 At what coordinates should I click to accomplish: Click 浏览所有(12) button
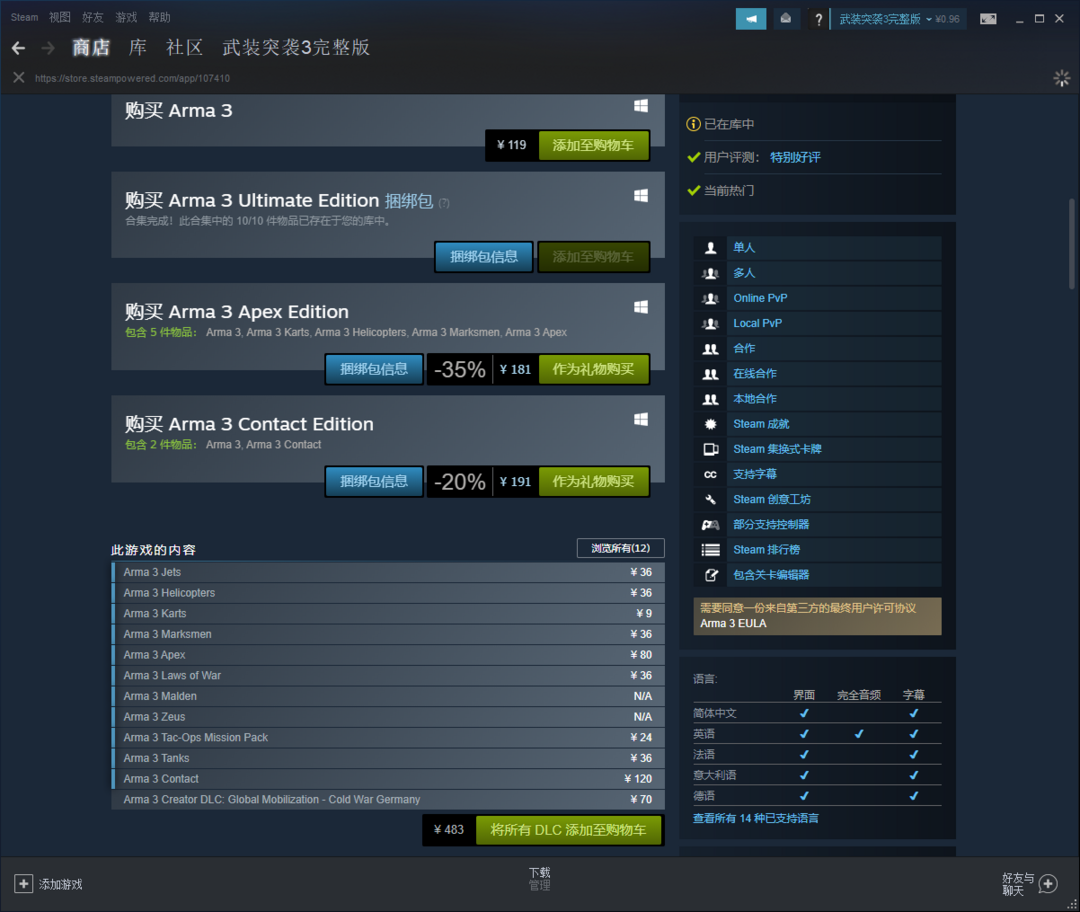[621, 548]
